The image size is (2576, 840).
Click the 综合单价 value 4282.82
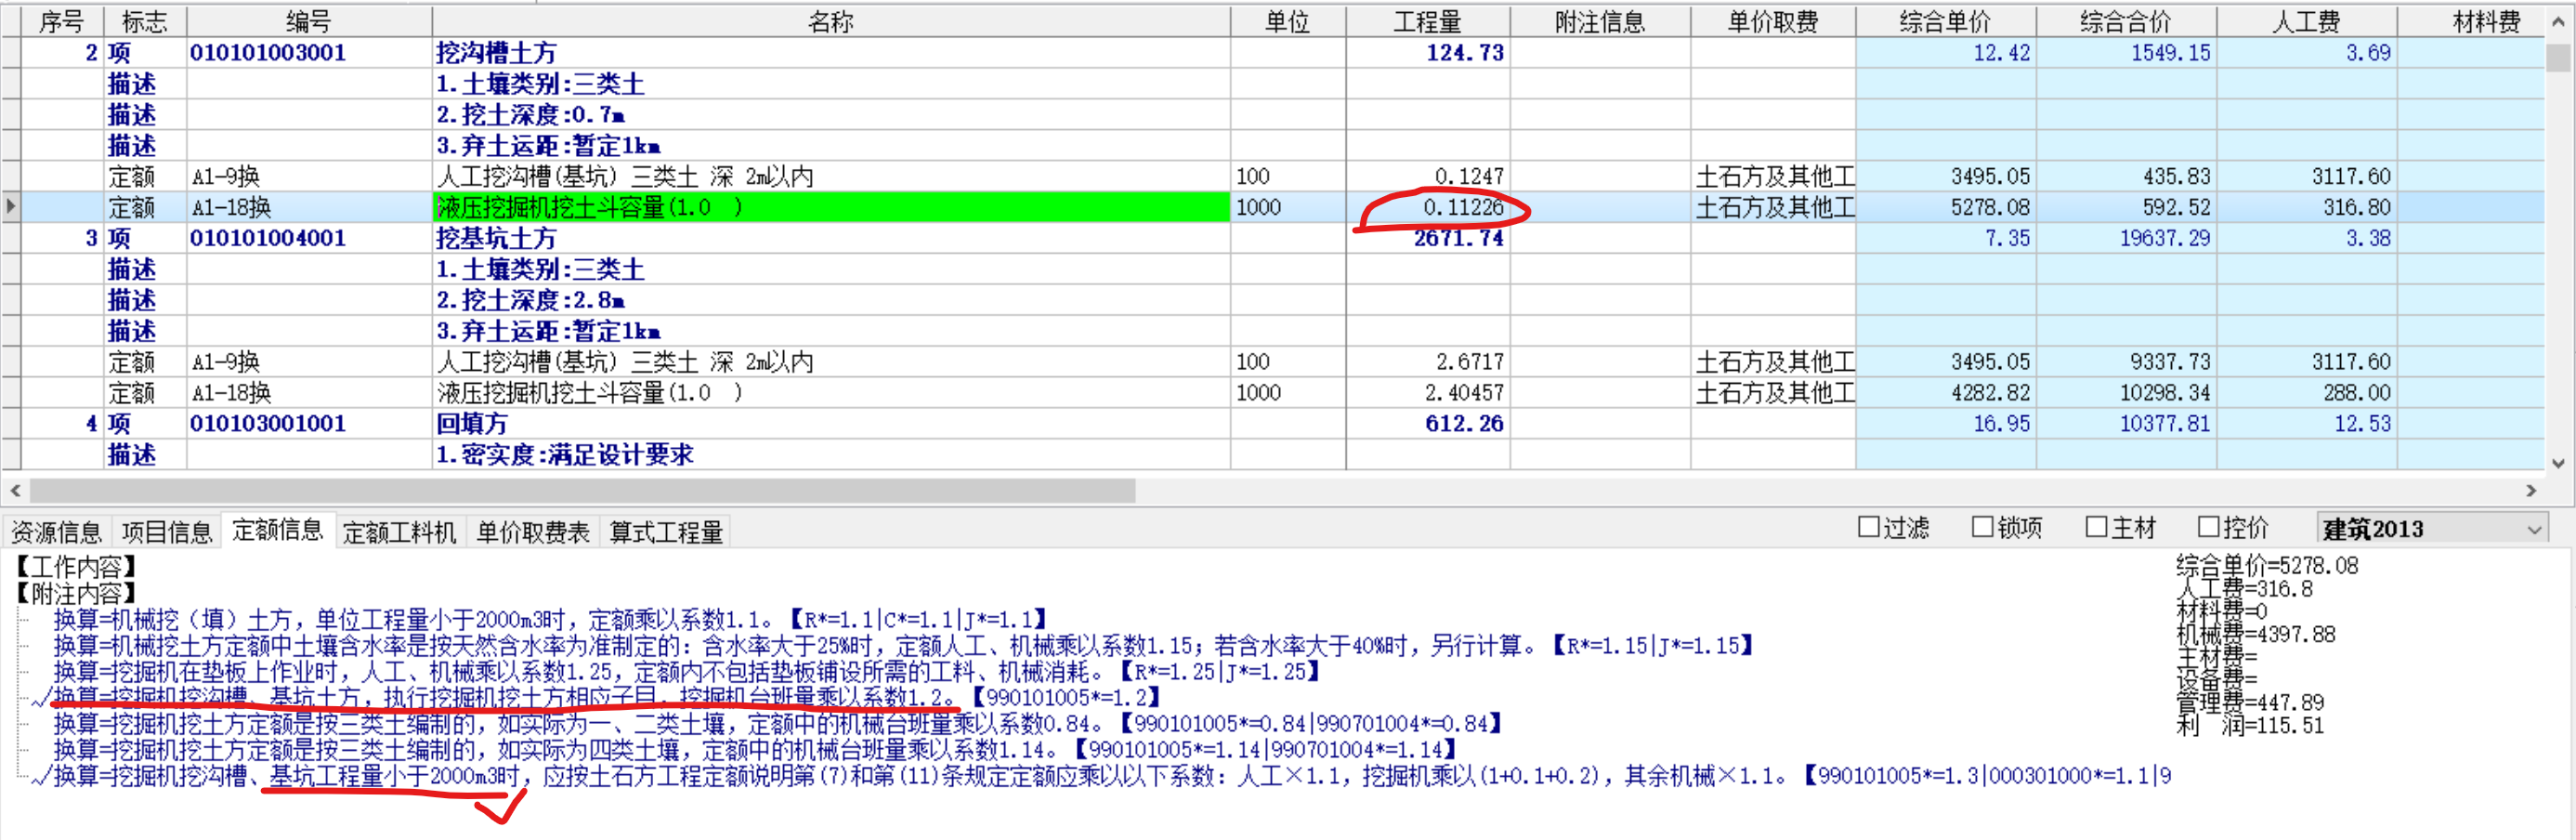(x=1946, y=393)
